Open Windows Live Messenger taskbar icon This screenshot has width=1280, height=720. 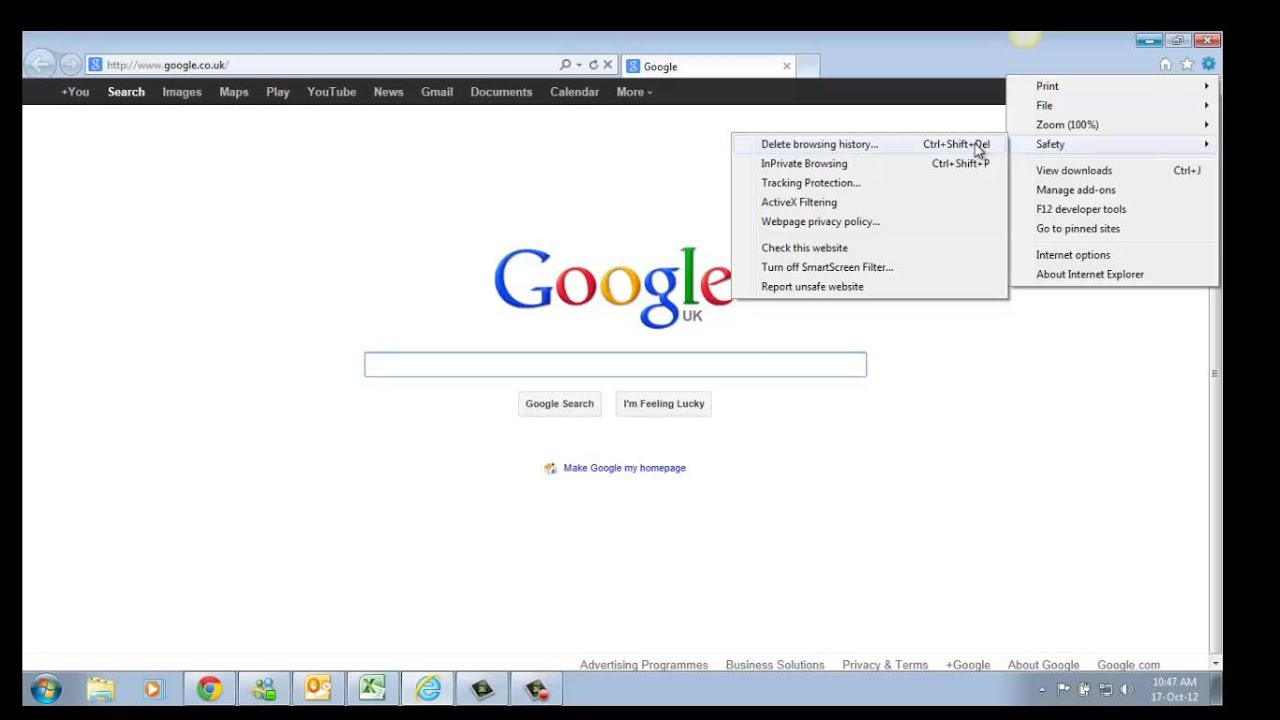click(x=264, y=689)
